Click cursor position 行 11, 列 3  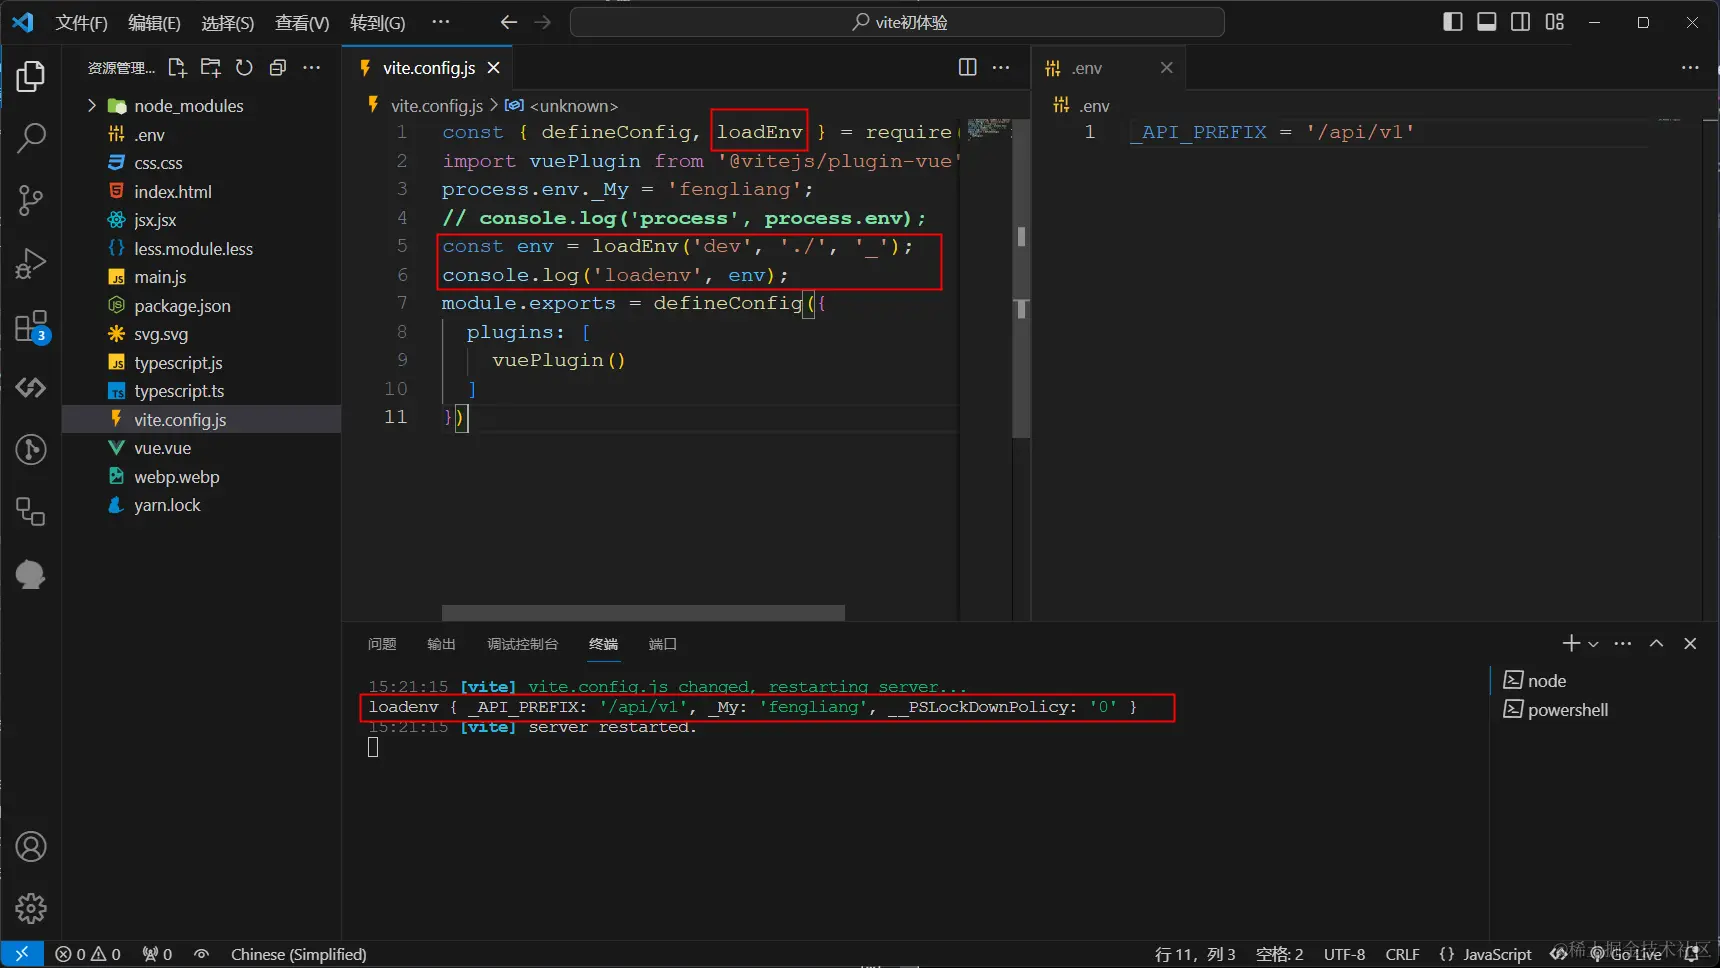[x=1195, y=954]
